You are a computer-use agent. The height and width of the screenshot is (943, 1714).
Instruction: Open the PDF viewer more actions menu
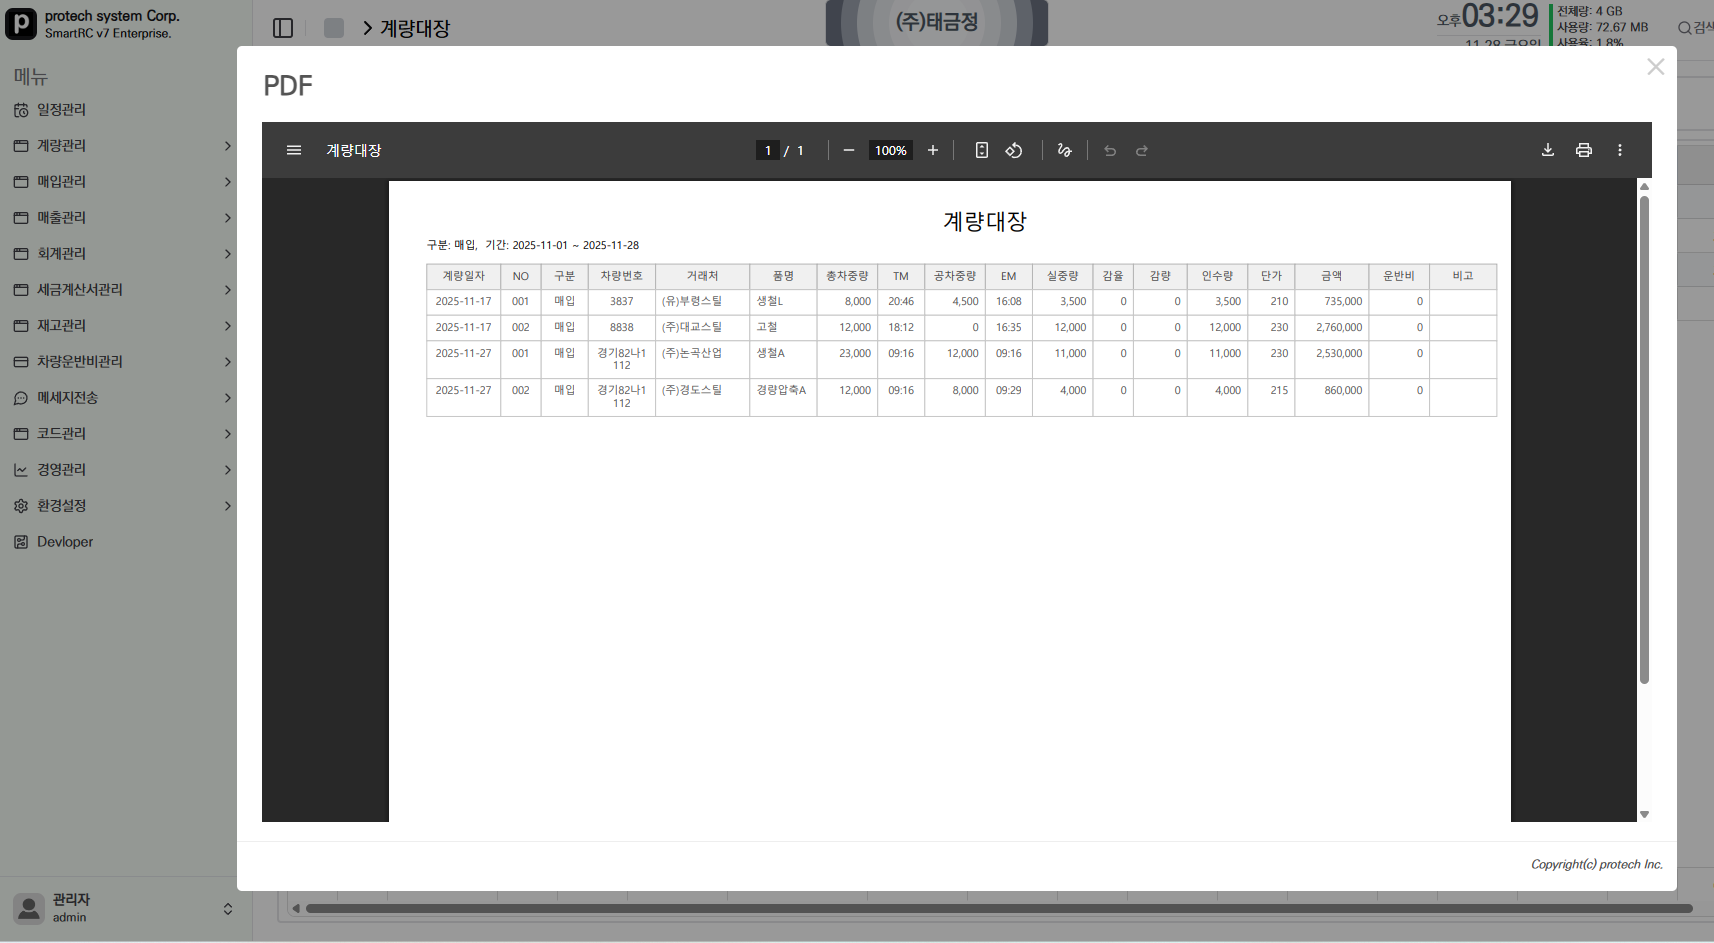[1620, 150]
